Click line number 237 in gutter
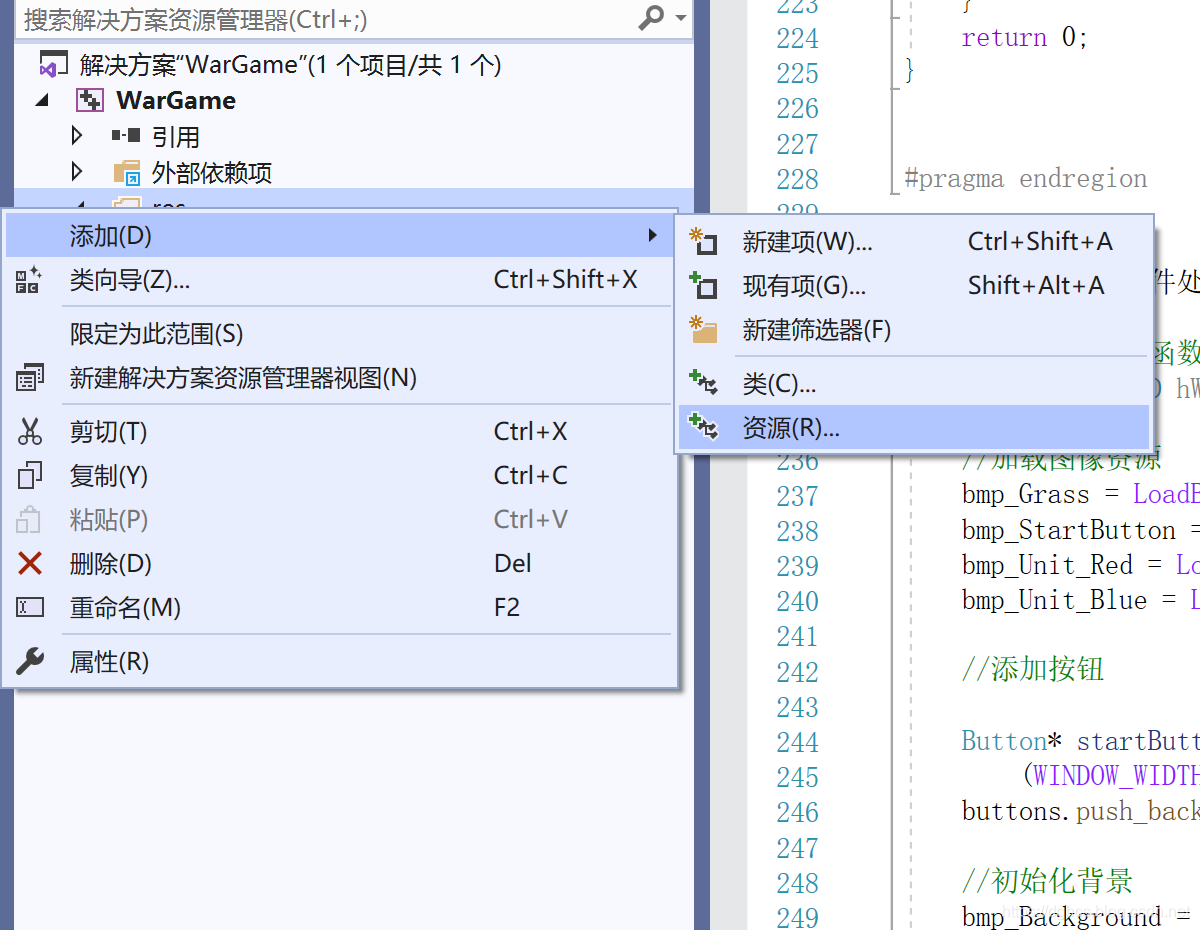This screenshot has width=1200, height=930. [797, 496]
